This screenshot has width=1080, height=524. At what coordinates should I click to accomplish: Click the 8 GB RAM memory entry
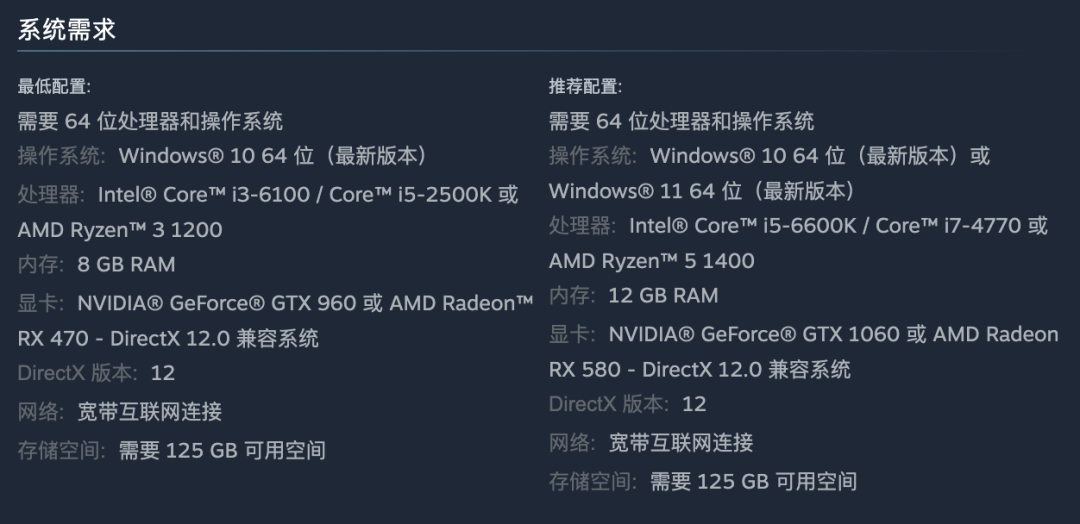point(126,265)
